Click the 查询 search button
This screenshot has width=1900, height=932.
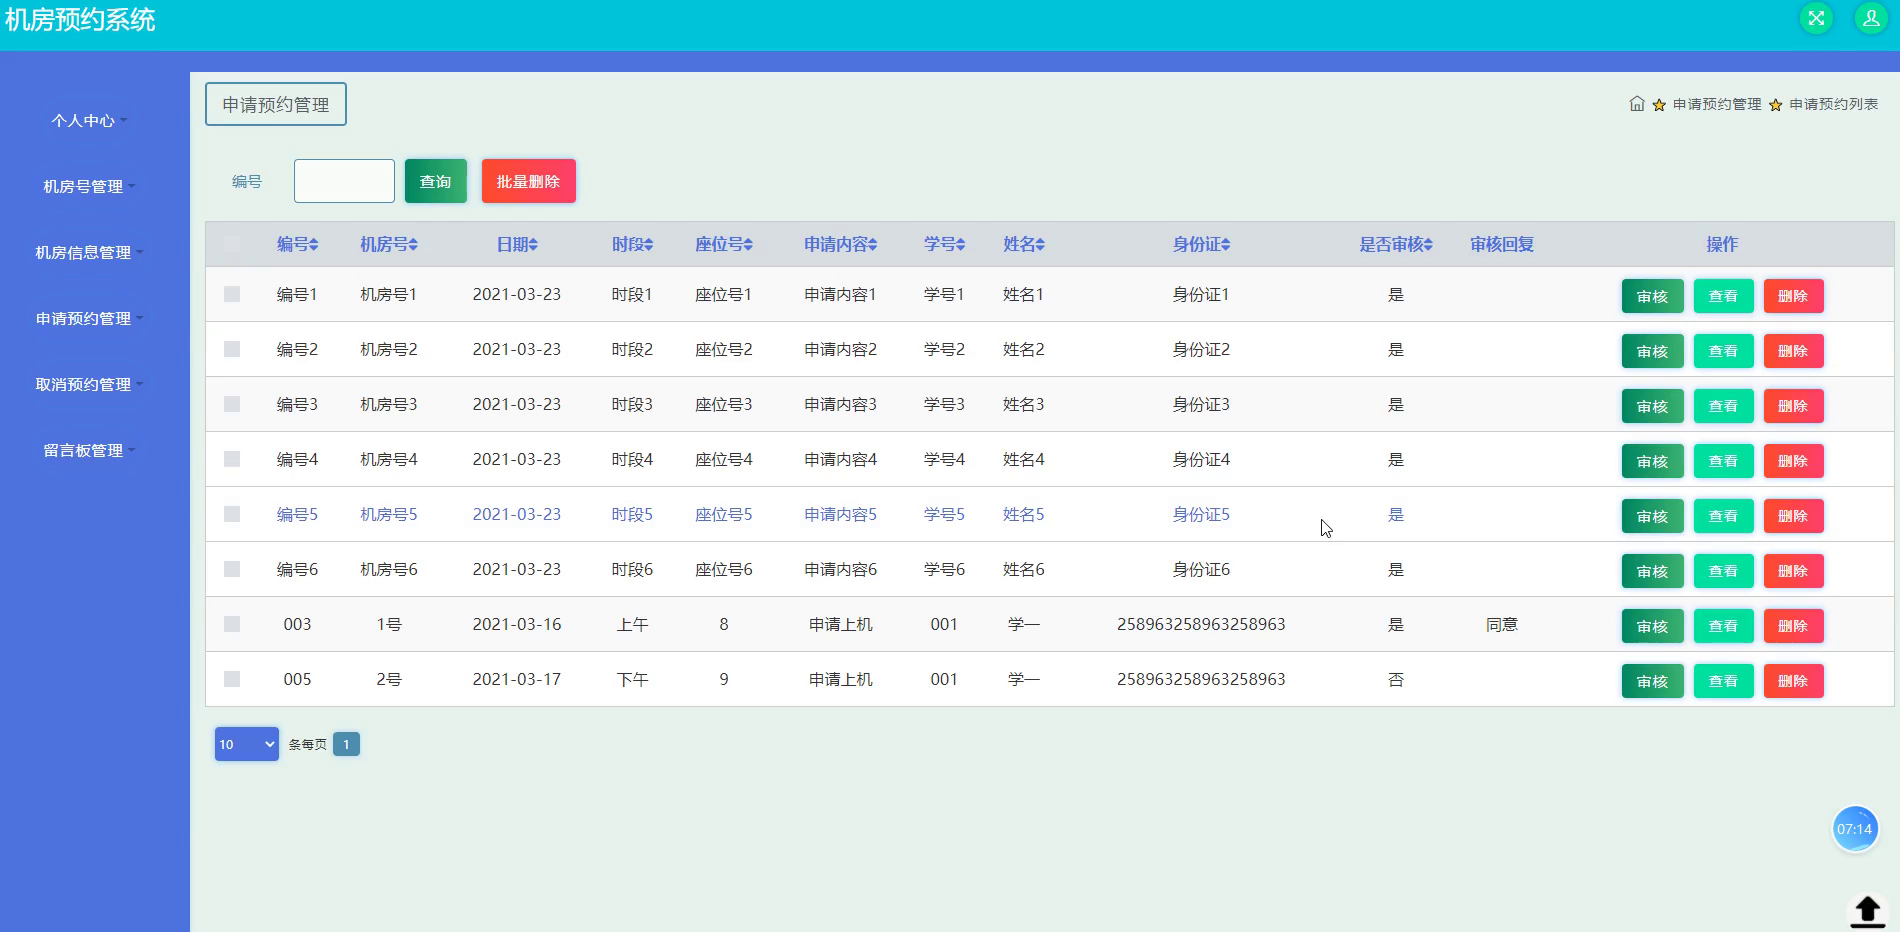(x=435, y=181)
